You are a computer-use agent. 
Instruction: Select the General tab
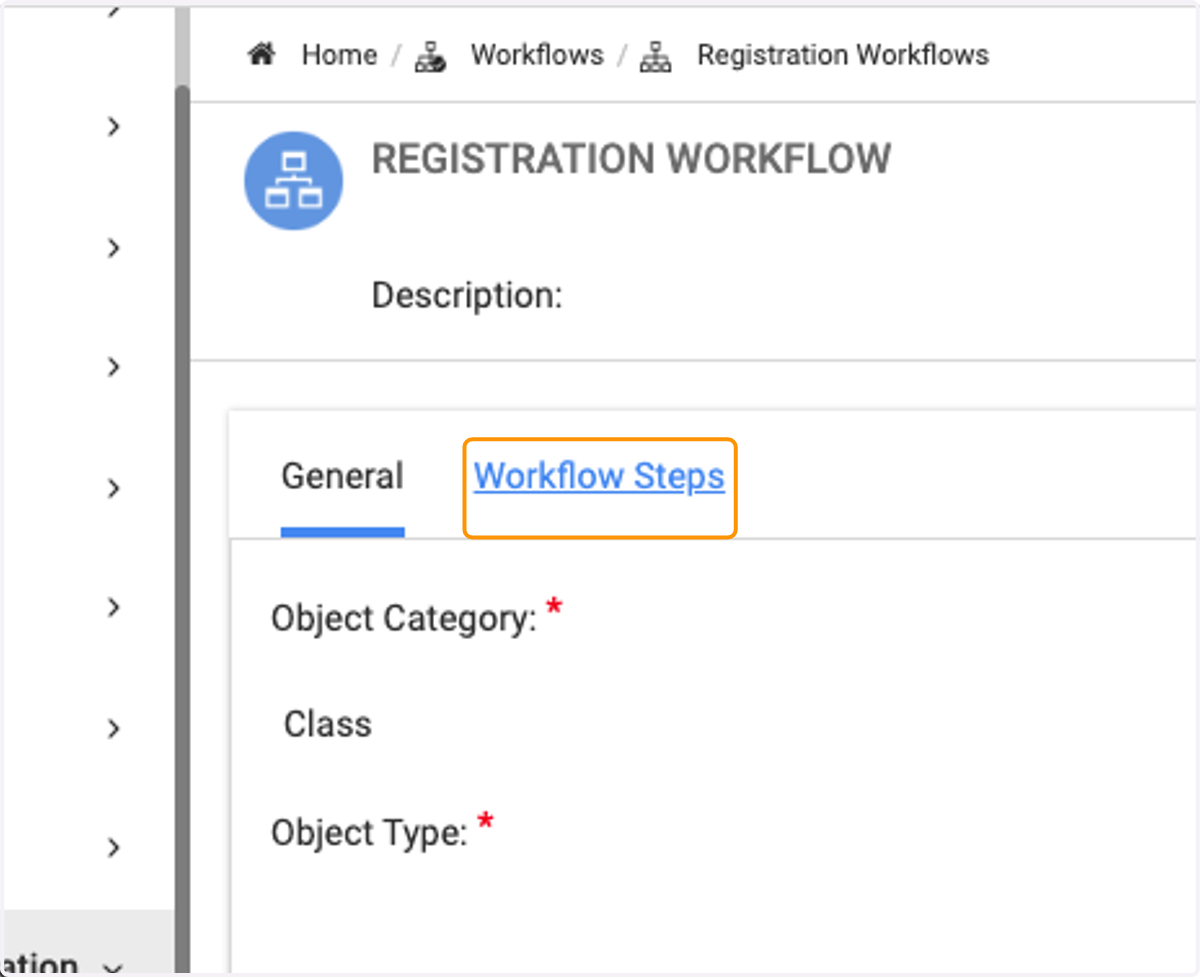[342, 476]
